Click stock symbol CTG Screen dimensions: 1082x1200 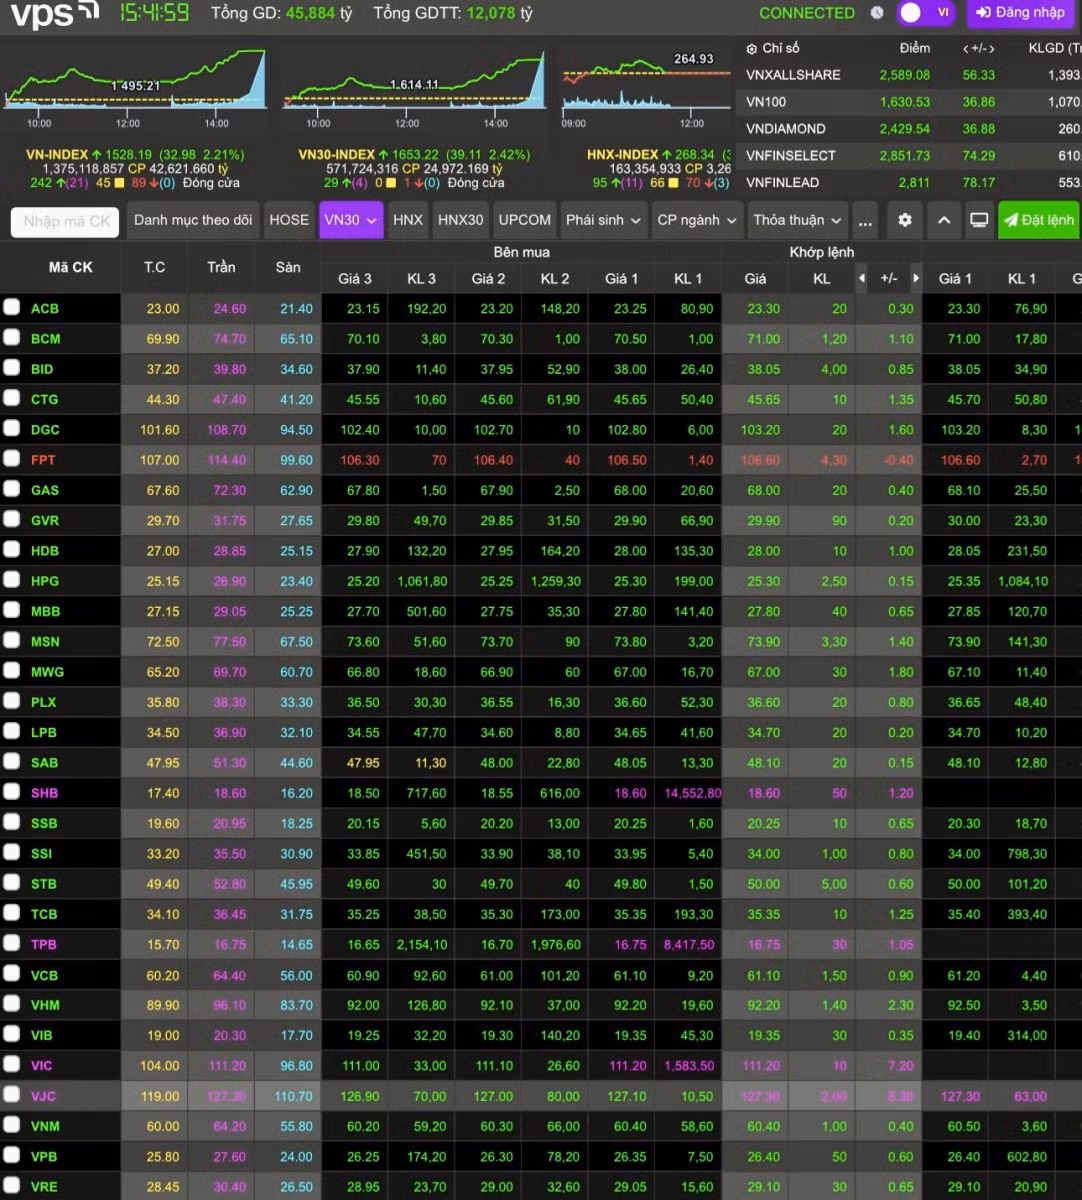pos(44,399)
